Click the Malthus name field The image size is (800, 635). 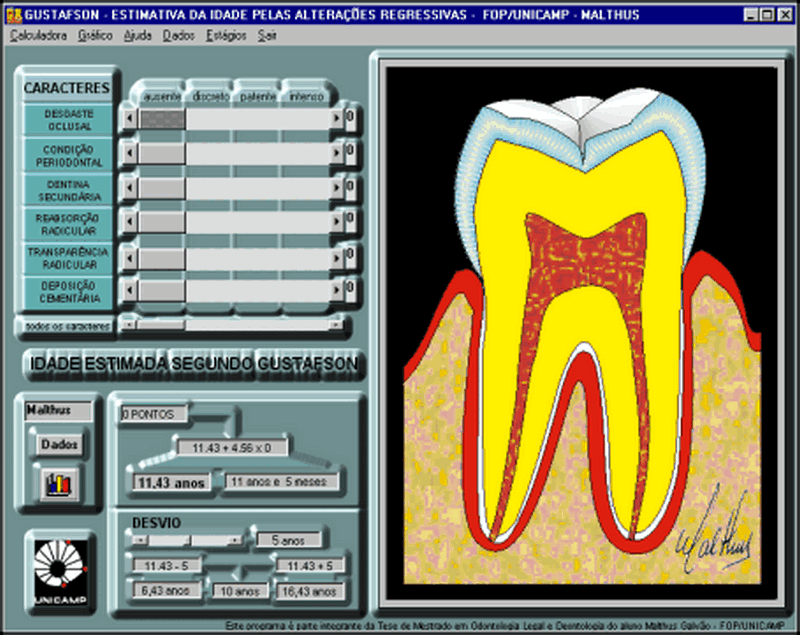59,411
